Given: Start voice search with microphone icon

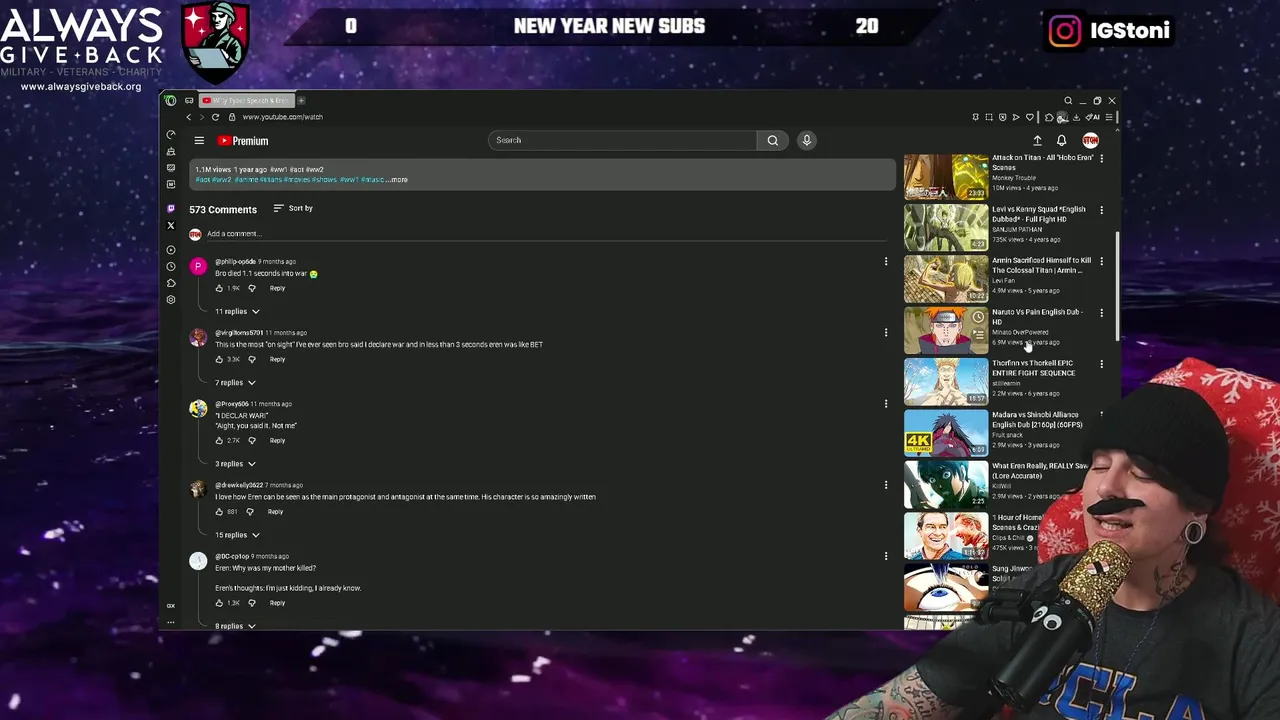Looking at the screenshot, I should click(806, 140).
